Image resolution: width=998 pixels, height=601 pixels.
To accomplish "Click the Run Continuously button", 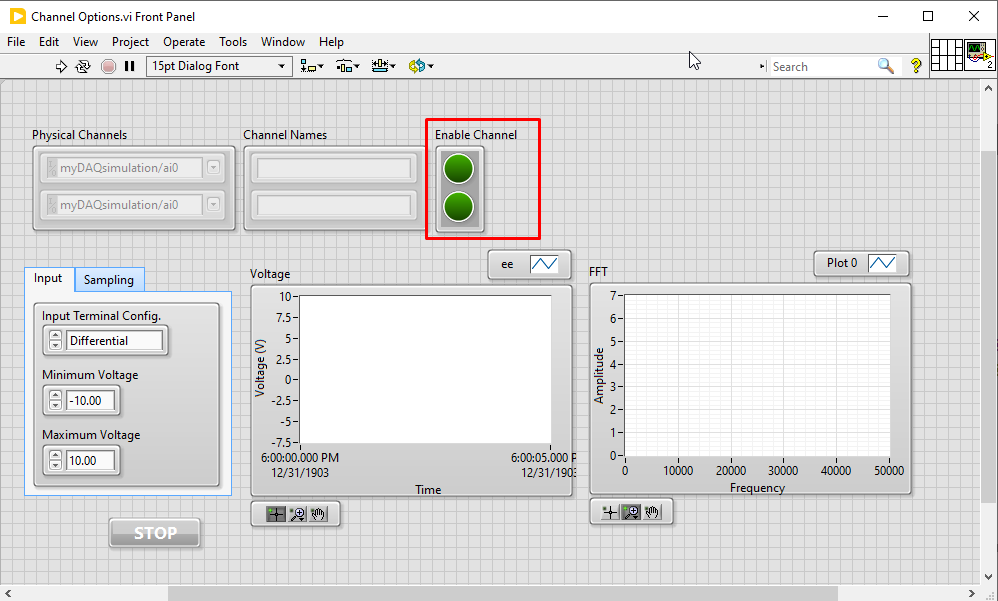I will [83, 66].
